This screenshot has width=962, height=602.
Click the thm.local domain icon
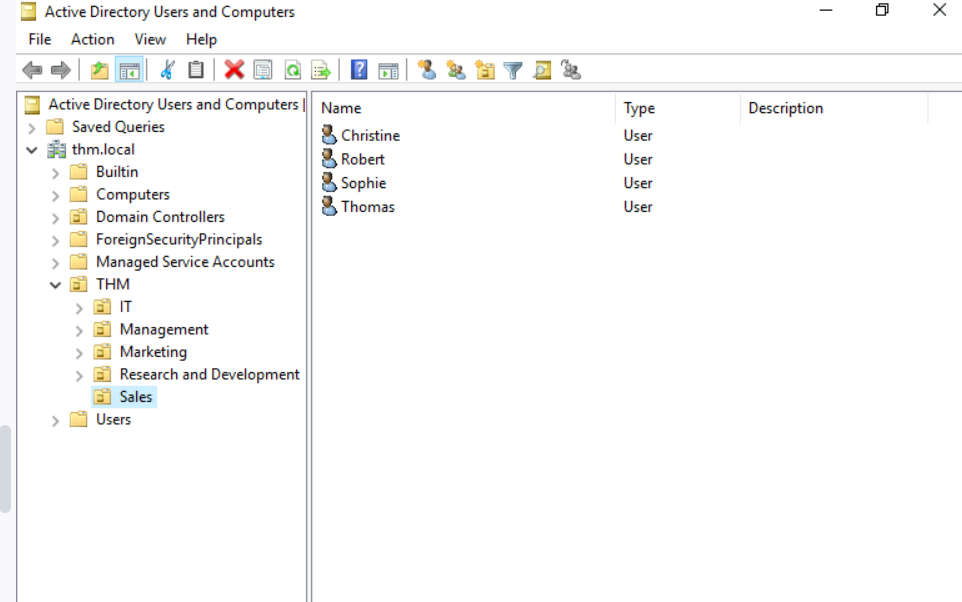(x=56, y=149)
